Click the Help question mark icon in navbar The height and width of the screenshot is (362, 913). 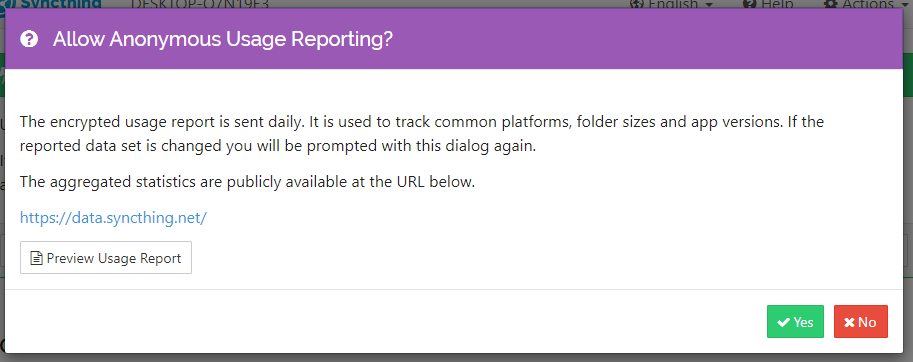[750, 4]
